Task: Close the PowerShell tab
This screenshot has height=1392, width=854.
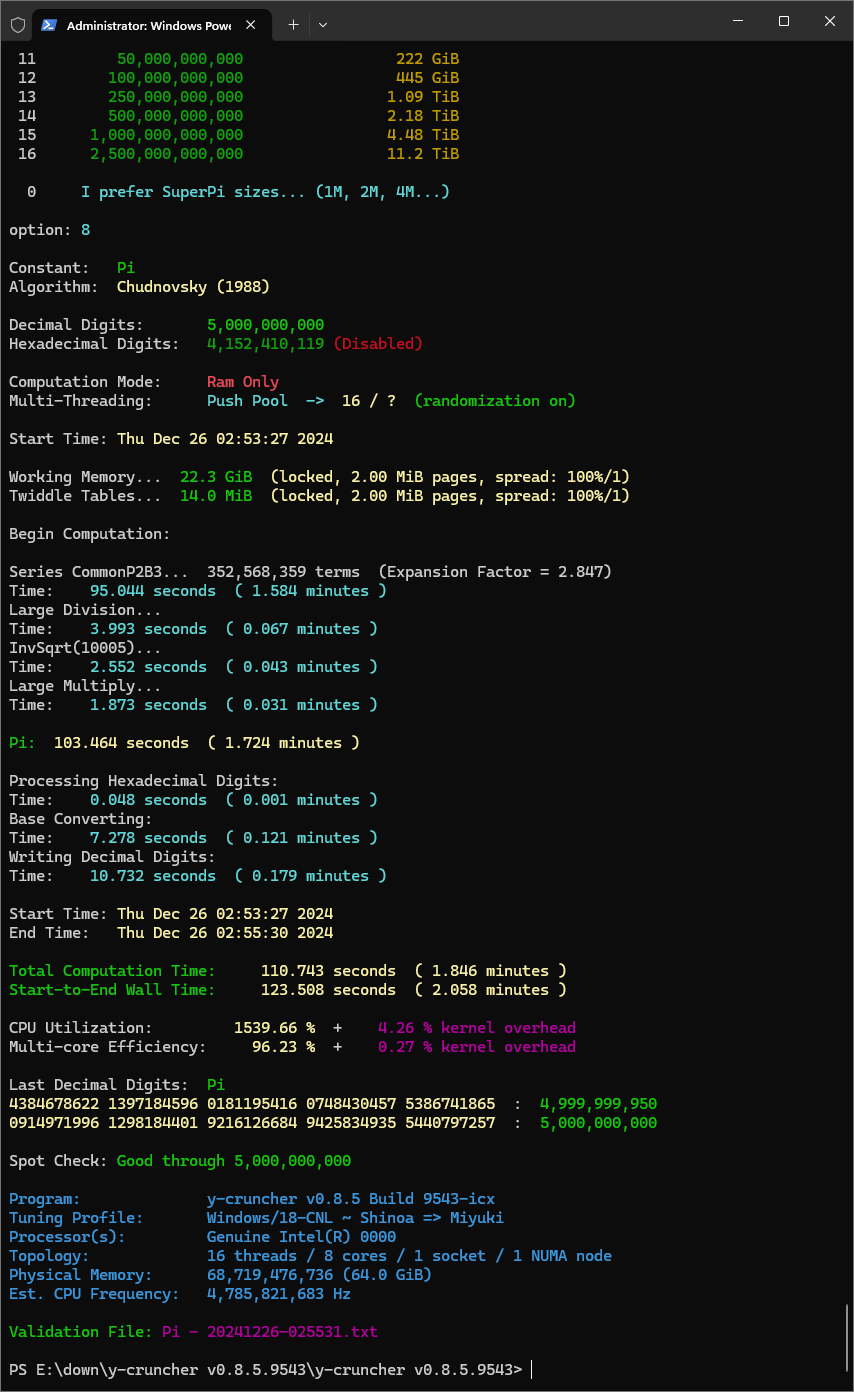Action: tap(249, 25)
